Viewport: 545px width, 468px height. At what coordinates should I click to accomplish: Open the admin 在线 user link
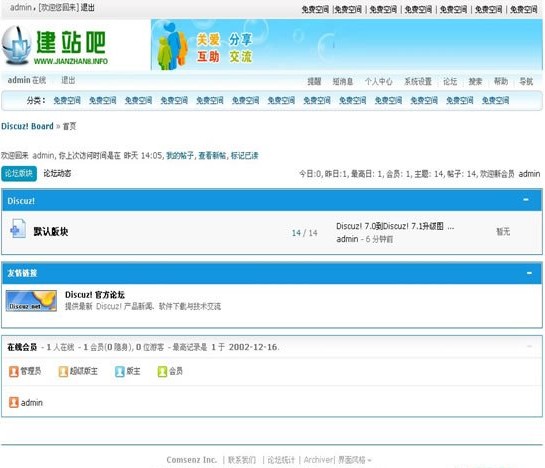pos(27,80)
